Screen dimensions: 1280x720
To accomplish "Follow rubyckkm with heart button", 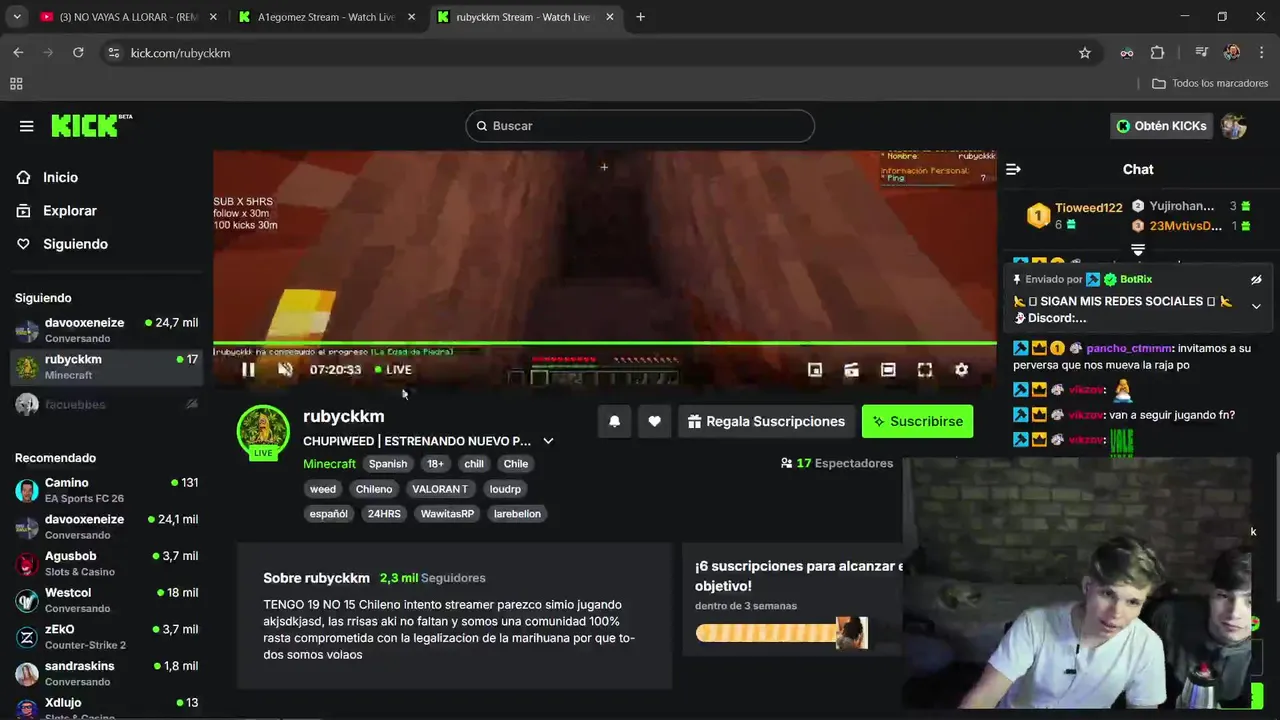I will click(x=654, y=422).
